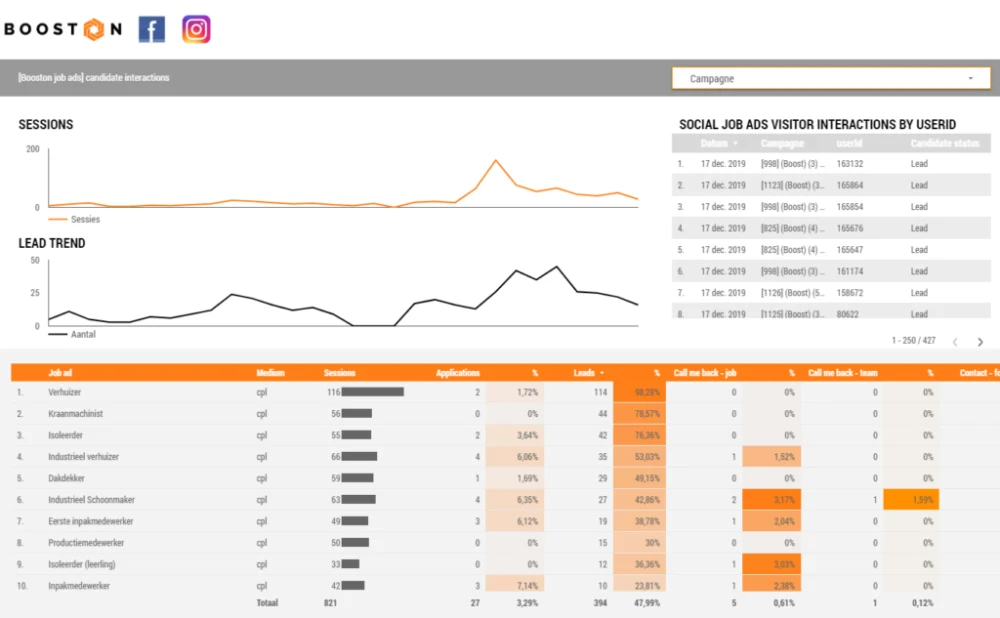Click the Facebook icon in the header
The height and width of the screenshot is (618, 1000).
(x=152, y=29)
